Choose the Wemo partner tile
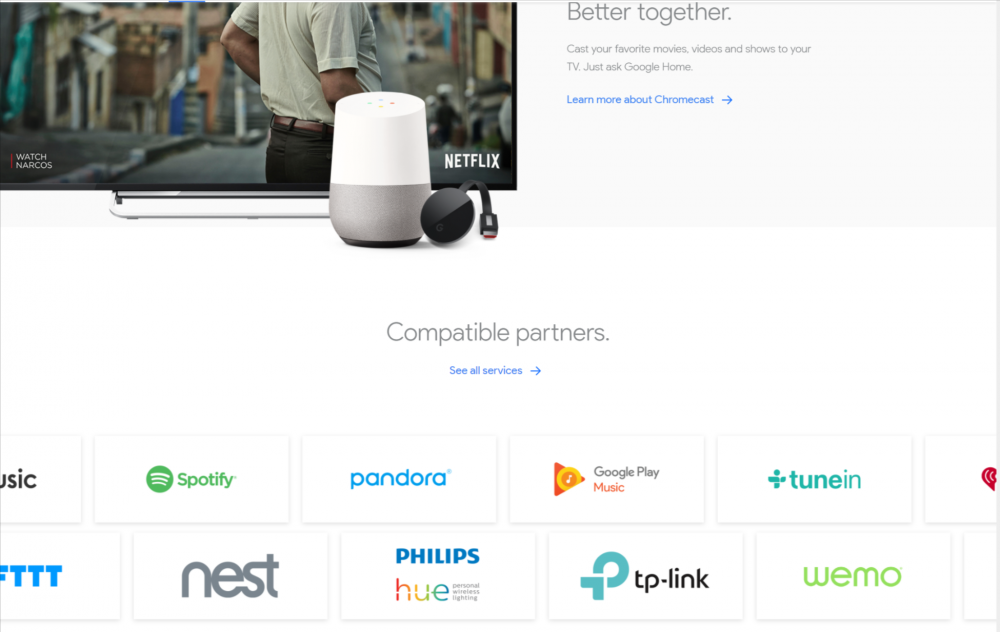The image size is (1000, 632). pyautogui.click(x=853, y=576)
